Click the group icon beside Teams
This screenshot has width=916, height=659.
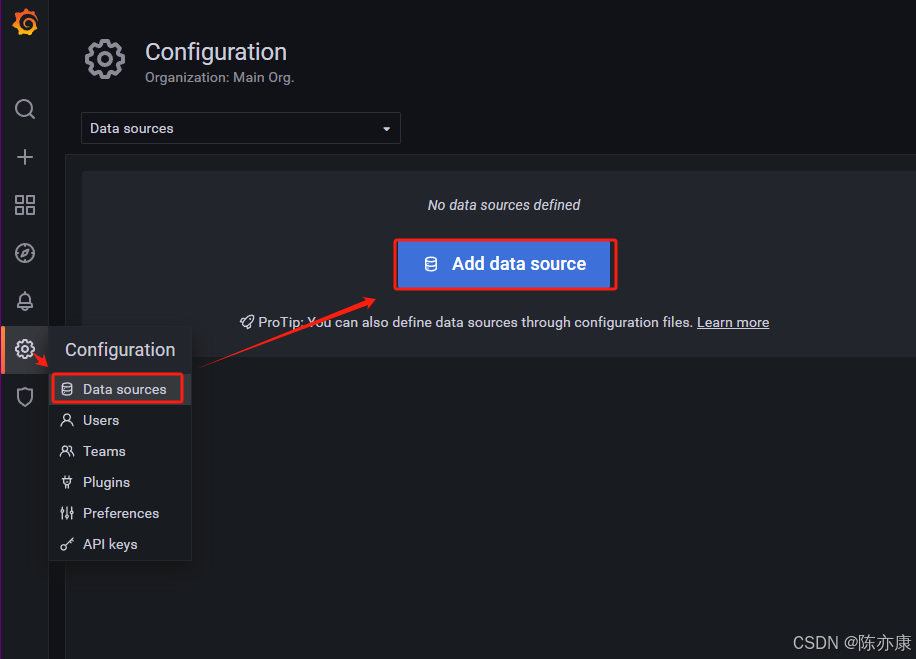click(67, 451)
